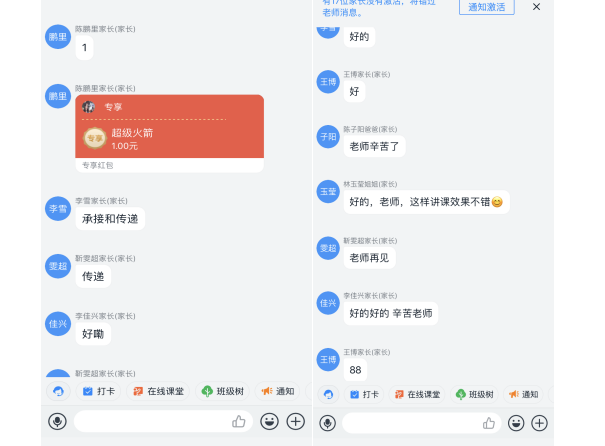The width and height of the screenshot is (605, 446).
Task: Click the 通知激活 button
Action: [x=487, y=7]
